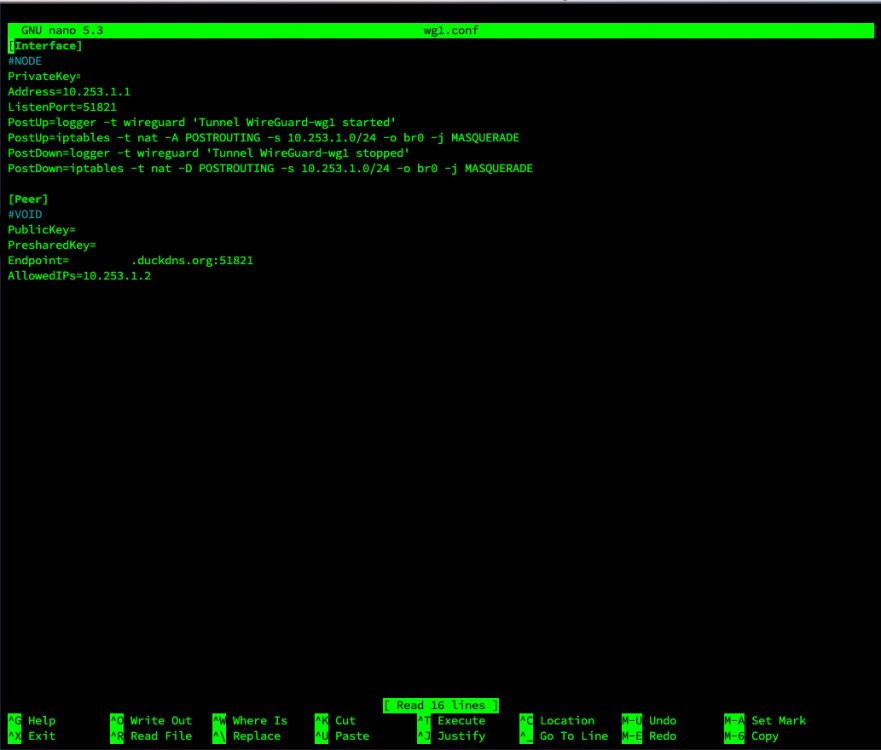
Task: Place cursor on the #VOID comment line
Action: pos(25,214)
